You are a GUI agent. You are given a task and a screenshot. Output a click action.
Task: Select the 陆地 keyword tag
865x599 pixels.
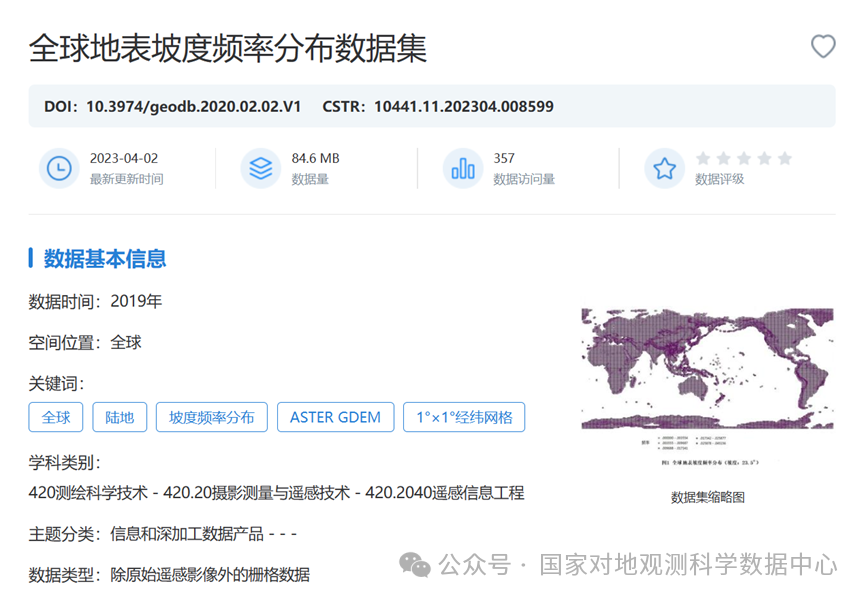click(x=120, y=417)
